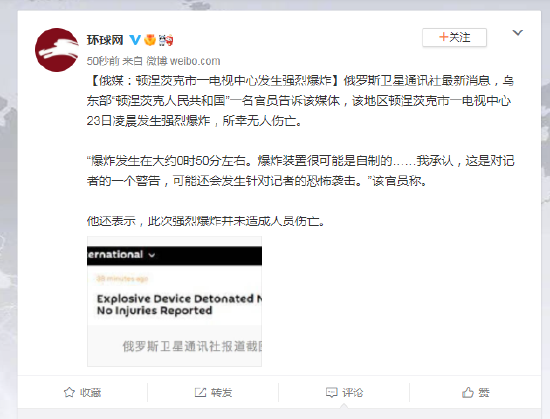This screenshot has height=419, width=550.
Task: Select the 收藏 favorite tab
Action: (x=82, y=392)
